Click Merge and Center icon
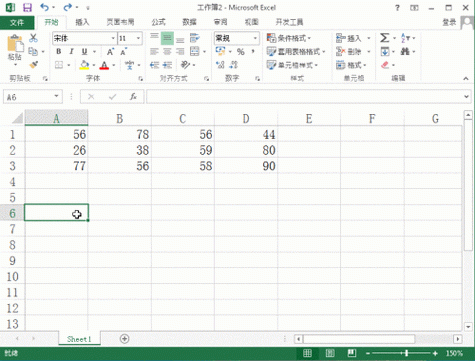The image size is (475, 361). pyautogui.click(x=195, y=51)
